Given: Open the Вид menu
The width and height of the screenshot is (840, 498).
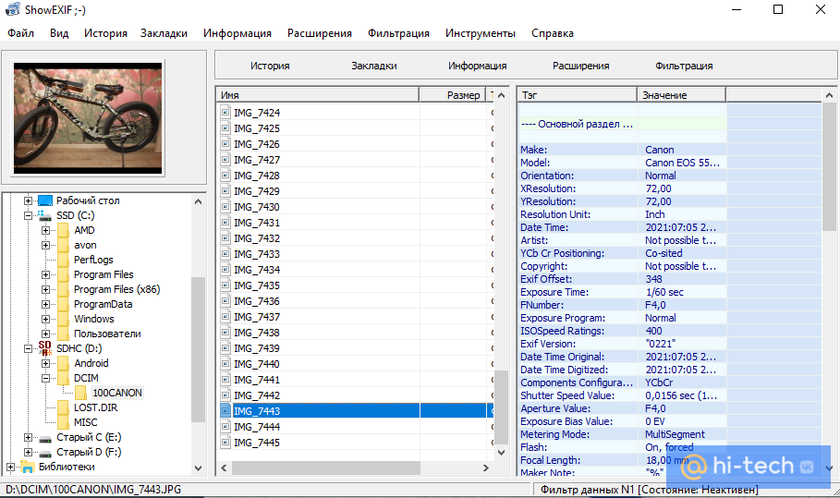Looking at the screenshot, I should [59, 33].
